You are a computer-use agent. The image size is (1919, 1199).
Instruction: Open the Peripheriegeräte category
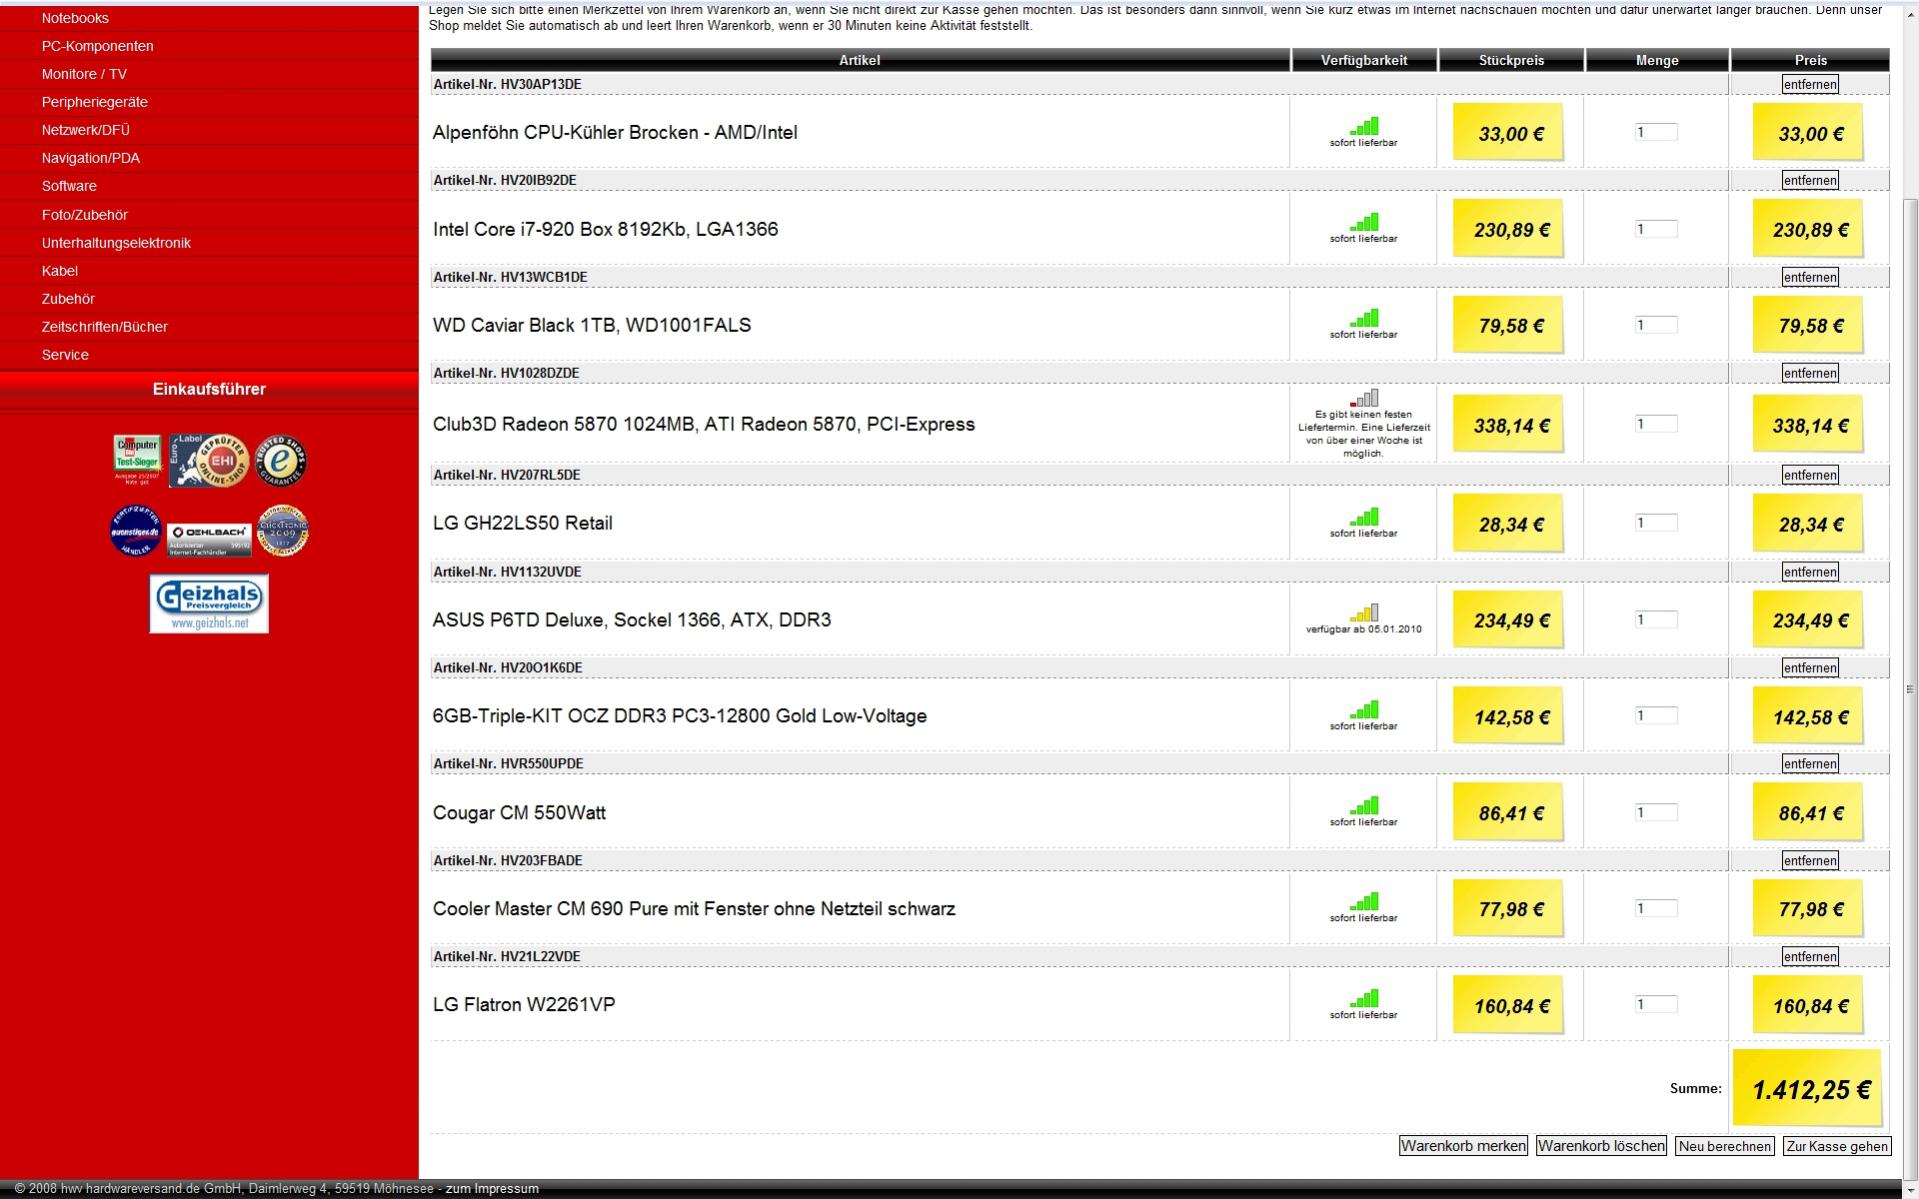[x=94, y=102]
